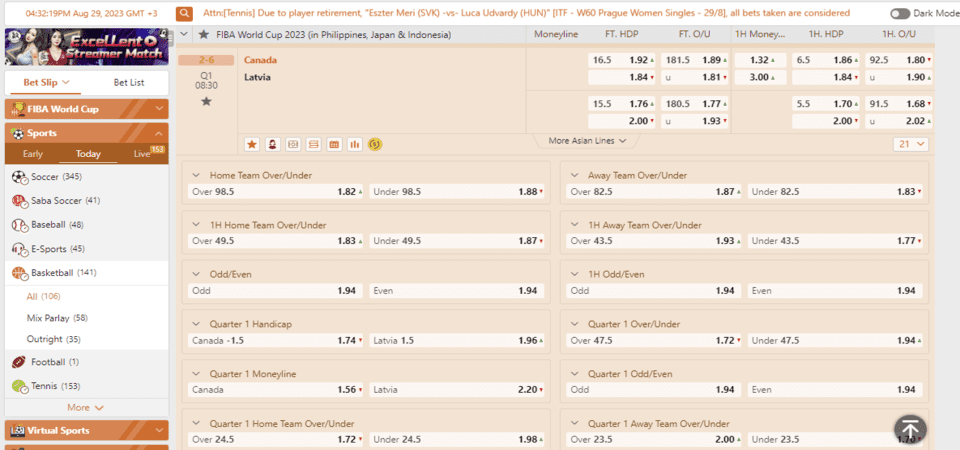Click the FIBA World Cup trophy icon
The image size is (960, 450).
point(18,110)
